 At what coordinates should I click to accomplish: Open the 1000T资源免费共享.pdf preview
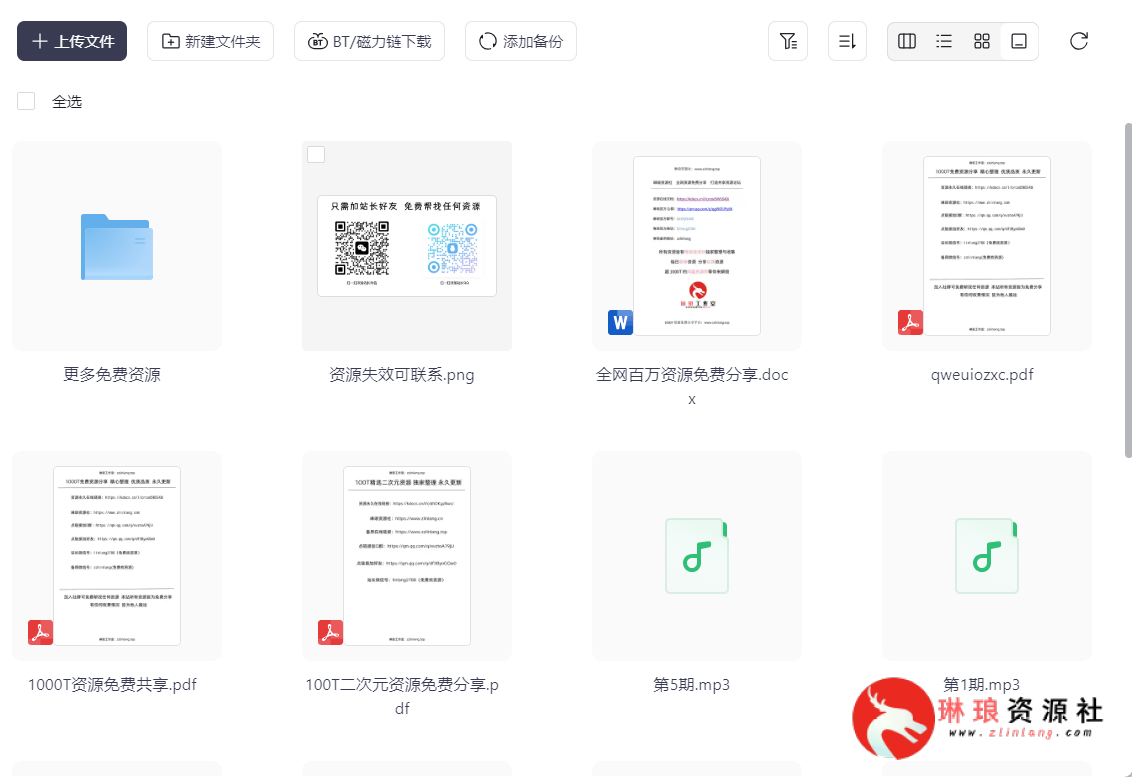117,555
